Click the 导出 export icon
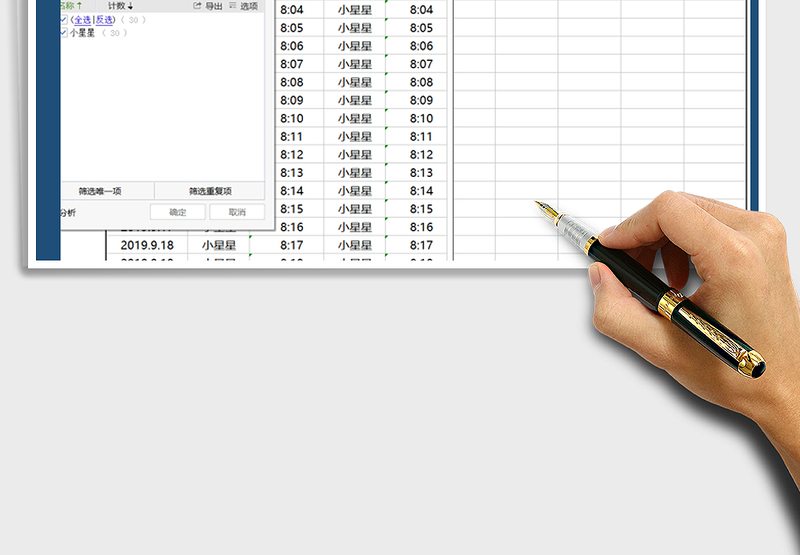 198,6
